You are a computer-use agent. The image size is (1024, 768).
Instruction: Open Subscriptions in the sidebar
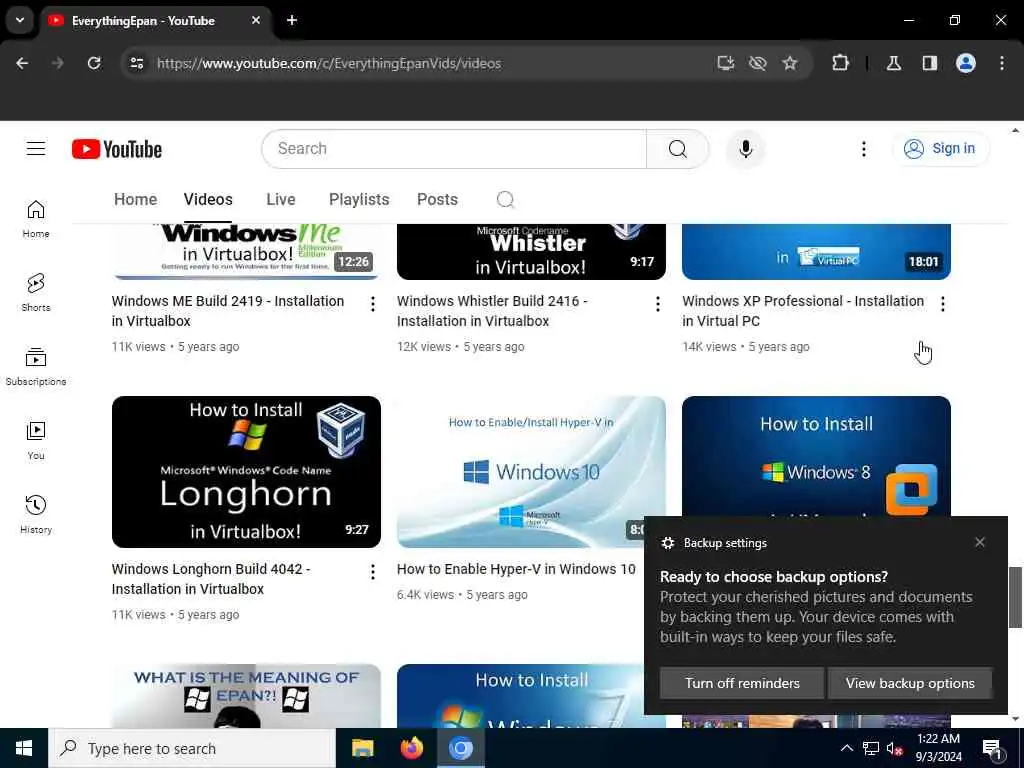coord(36,366)
